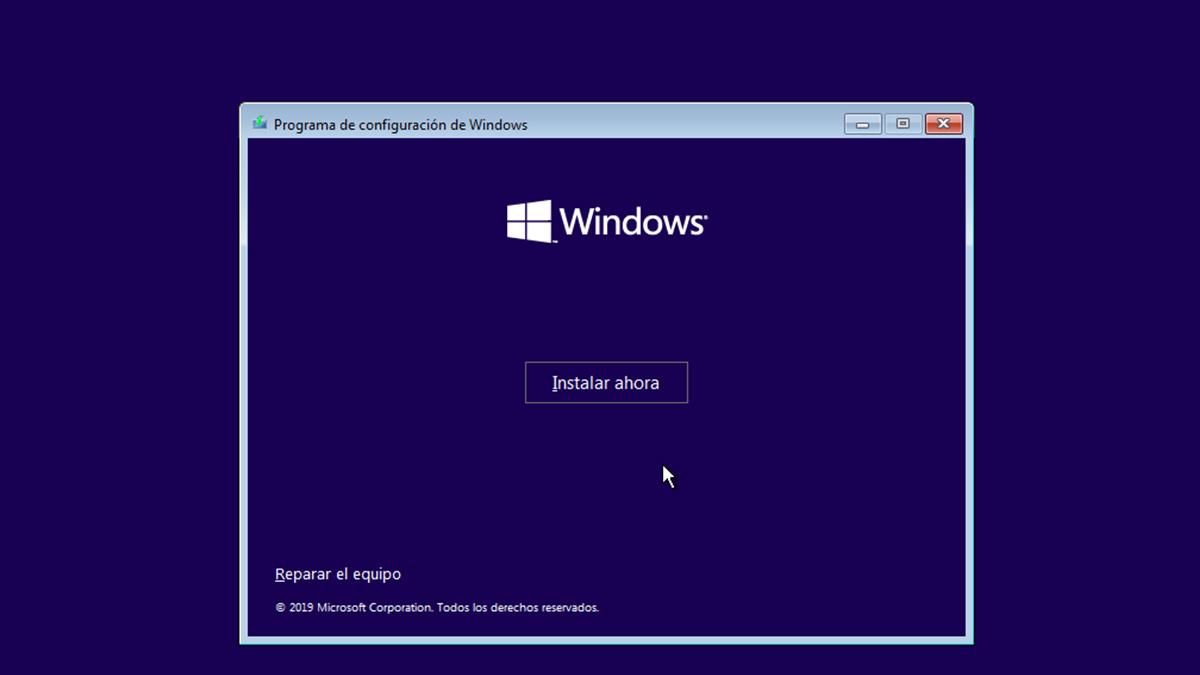Click the word 'ahora' on install button
1200x675 pixels.
(x=635, y=383)
